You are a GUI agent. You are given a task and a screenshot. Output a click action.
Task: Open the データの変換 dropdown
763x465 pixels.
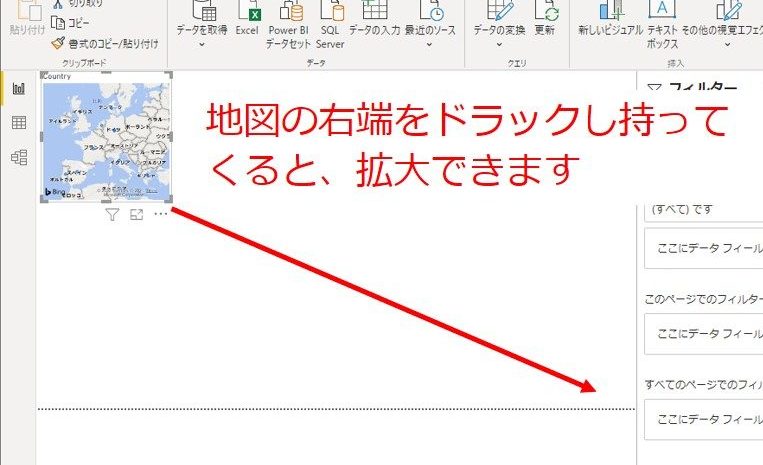pyautogui.click(x=499, y=31)
